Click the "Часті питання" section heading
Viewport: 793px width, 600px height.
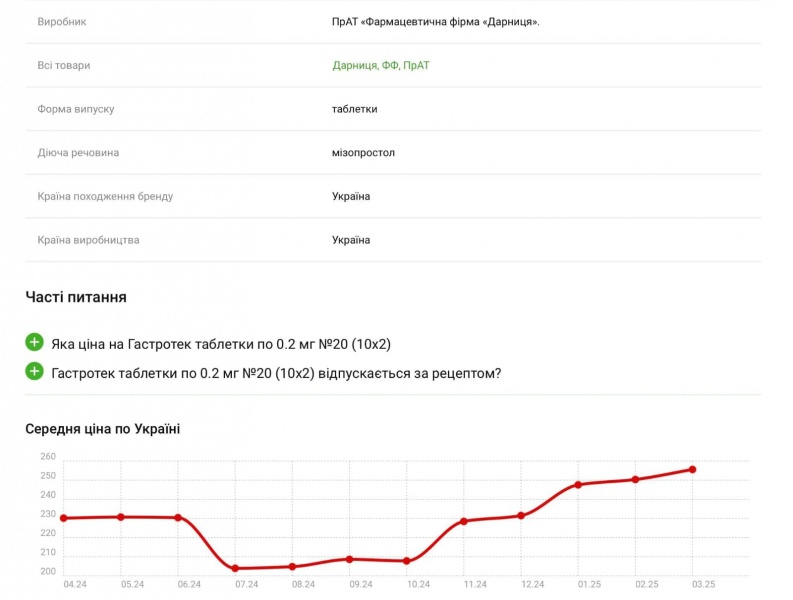[76, 297]
